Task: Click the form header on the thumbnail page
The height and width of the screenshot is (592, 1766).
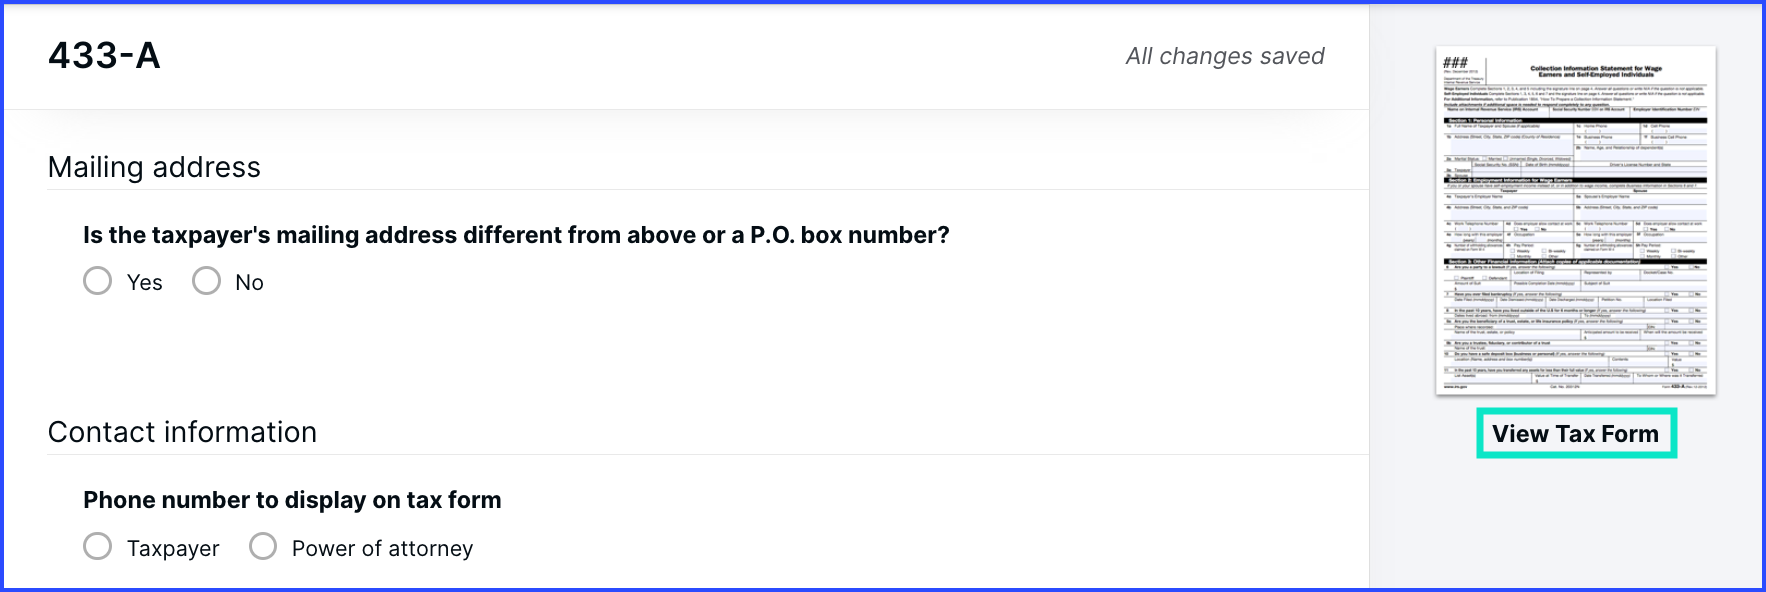Action: (x=1576, y=70)
